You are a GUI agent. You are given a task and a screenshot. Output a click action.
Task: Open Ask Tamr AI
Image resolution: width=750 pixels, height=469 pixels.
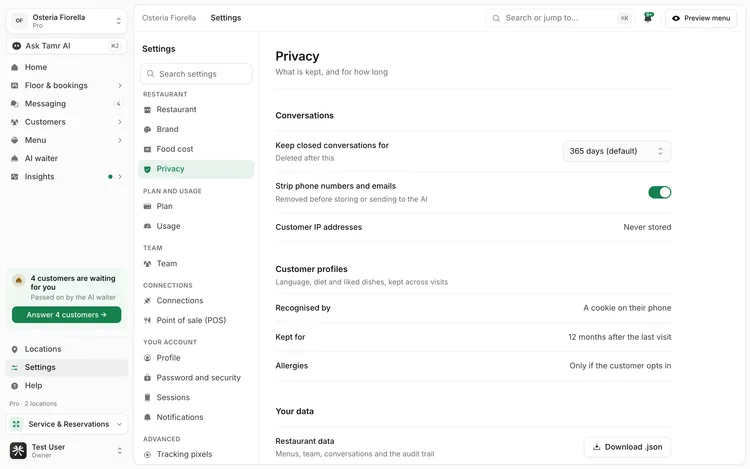66,46
